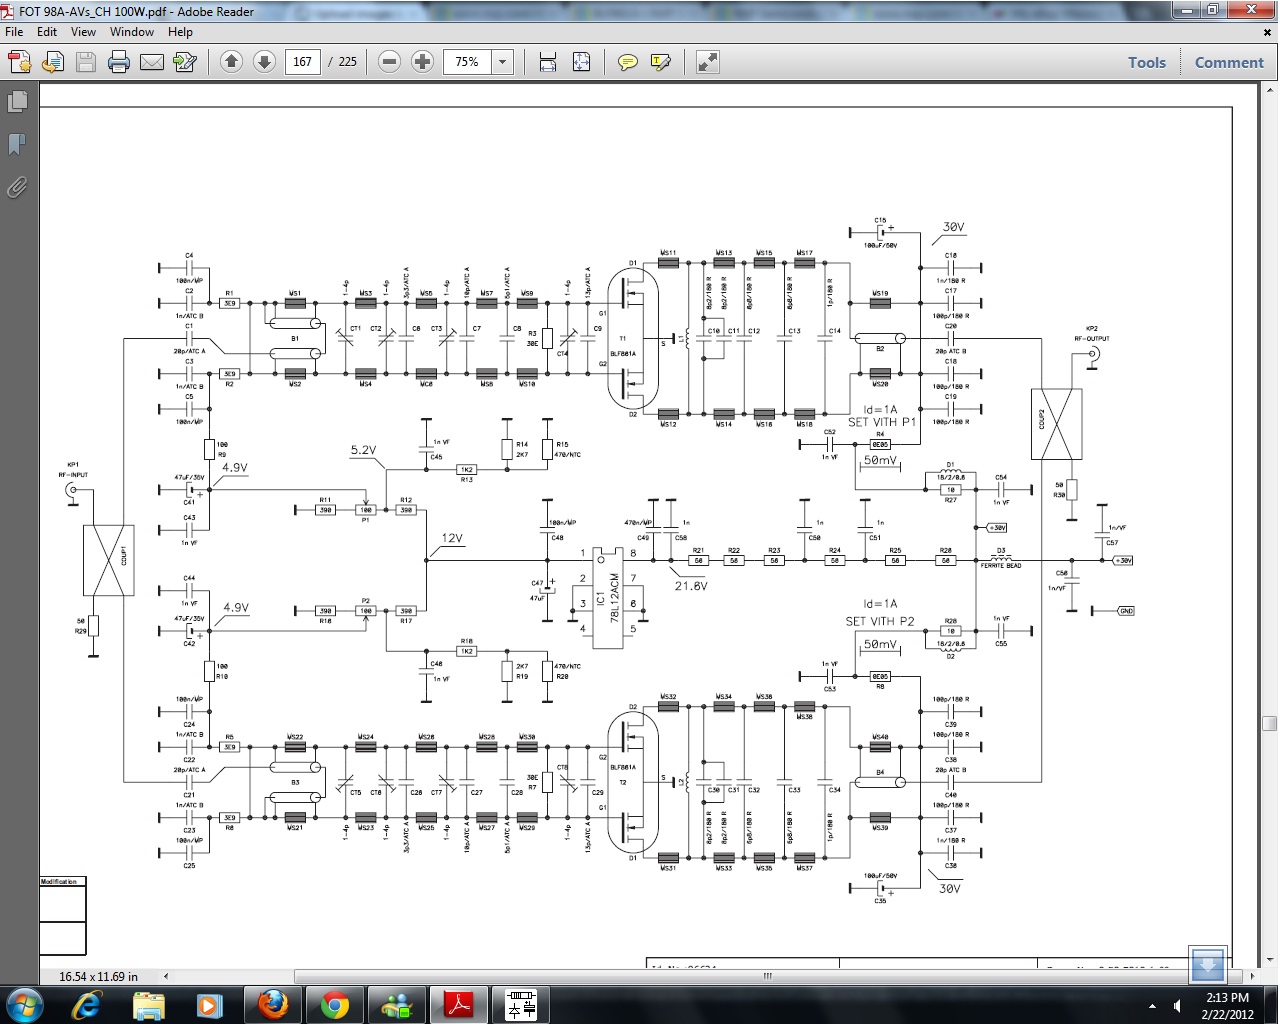Open Windows Explorer from the taskbar
The image size is (1280, 1024).
pyautogui.click(x=149, y=1004)
